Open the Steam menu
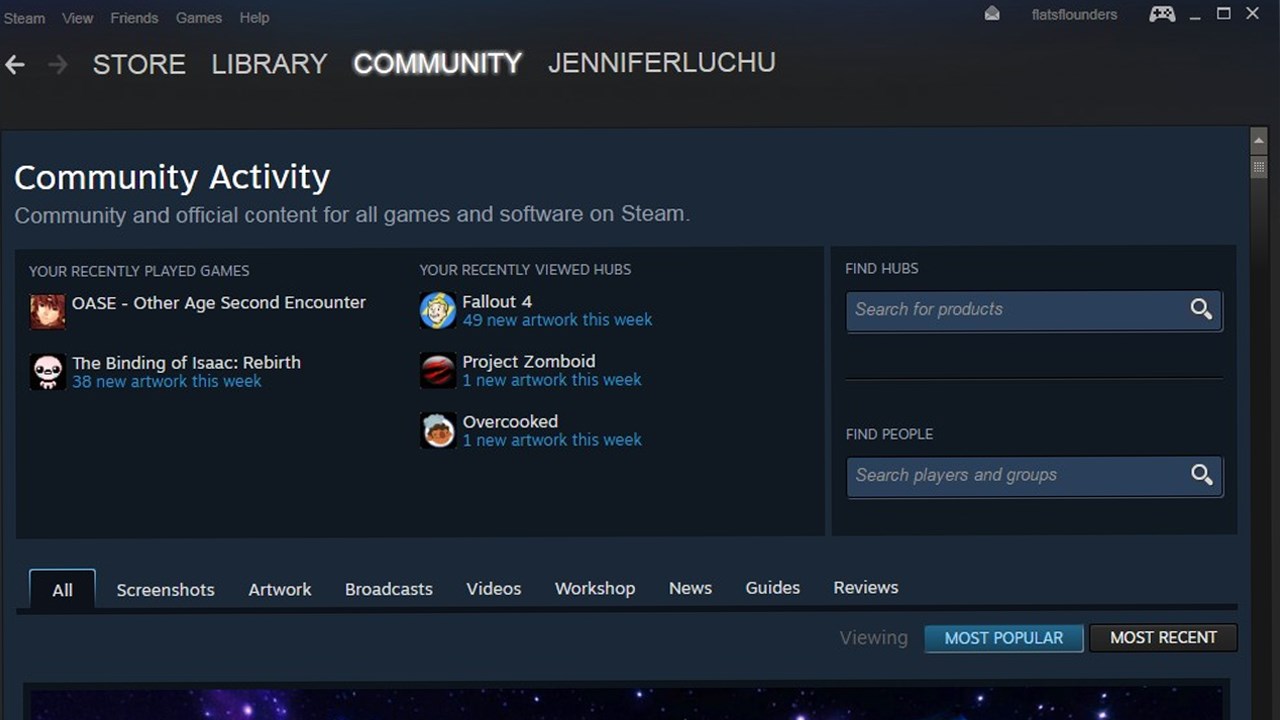The height and width of the screenshot is (720, 1280). click(24, 18)
